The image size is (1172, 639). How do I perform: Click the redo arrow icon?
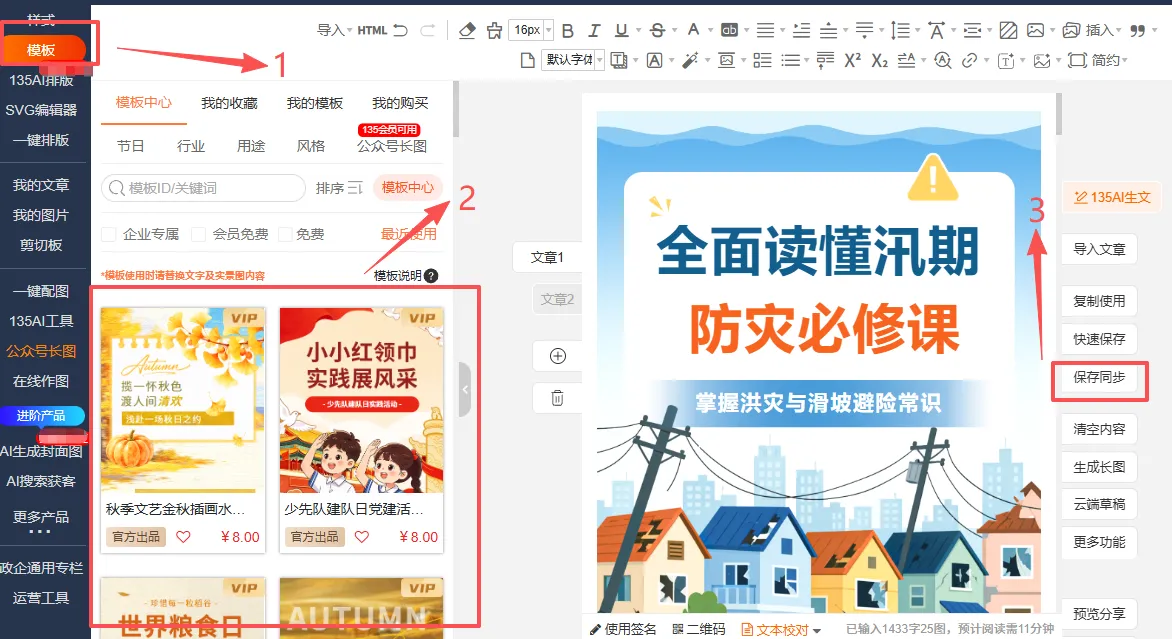(x=428, y=30)
